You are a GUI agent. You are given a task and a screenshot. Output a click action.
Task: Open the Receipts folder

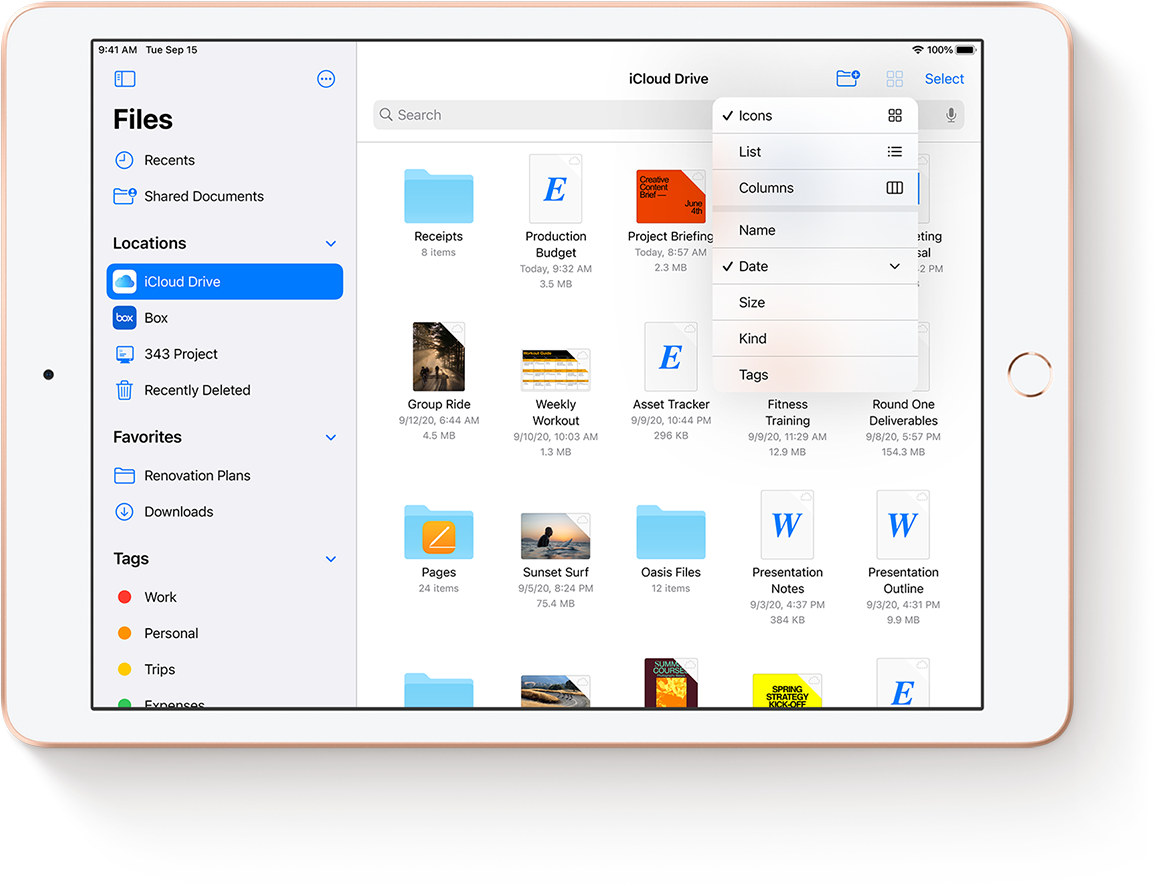tap(438, 196)
